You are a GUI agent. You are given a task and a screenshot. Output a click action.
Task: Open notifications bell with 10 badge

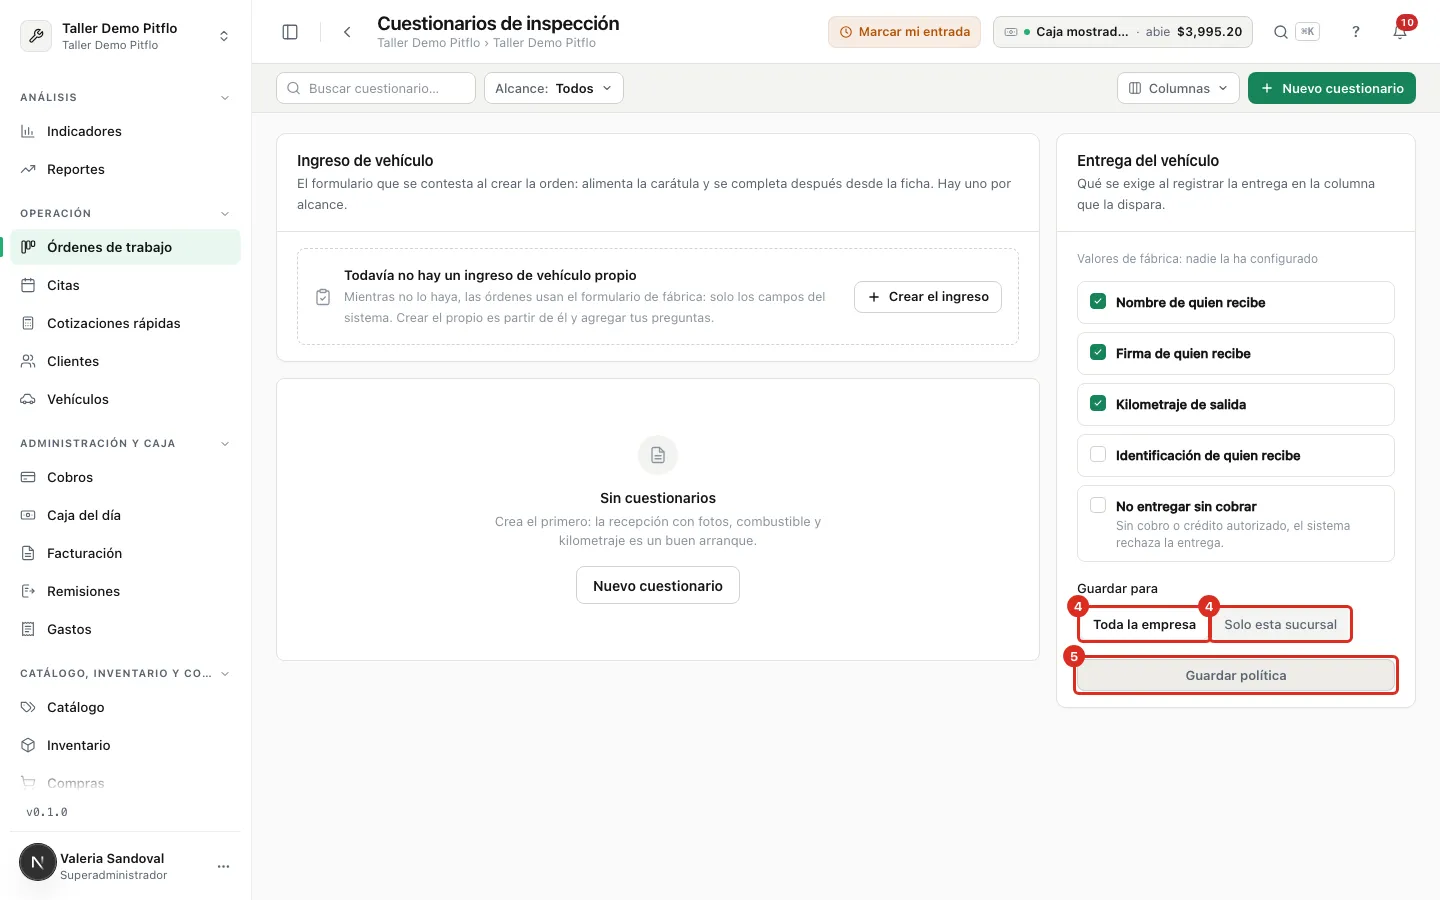click(x=1400, y=31)
